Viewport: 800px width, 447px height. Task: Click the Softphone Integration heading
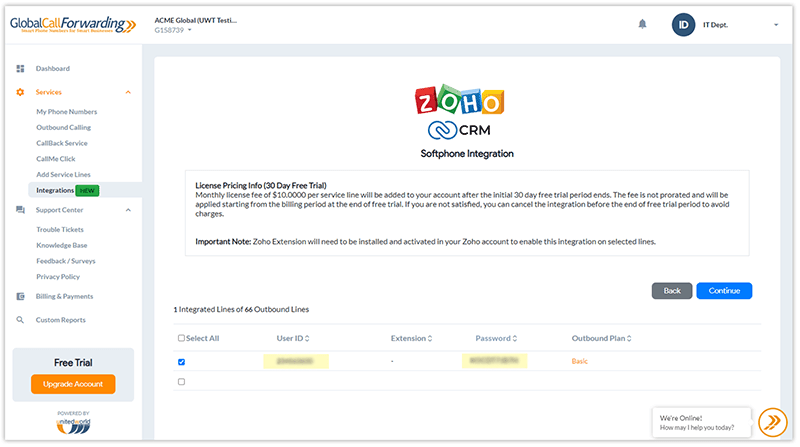[x=467, y=154]
